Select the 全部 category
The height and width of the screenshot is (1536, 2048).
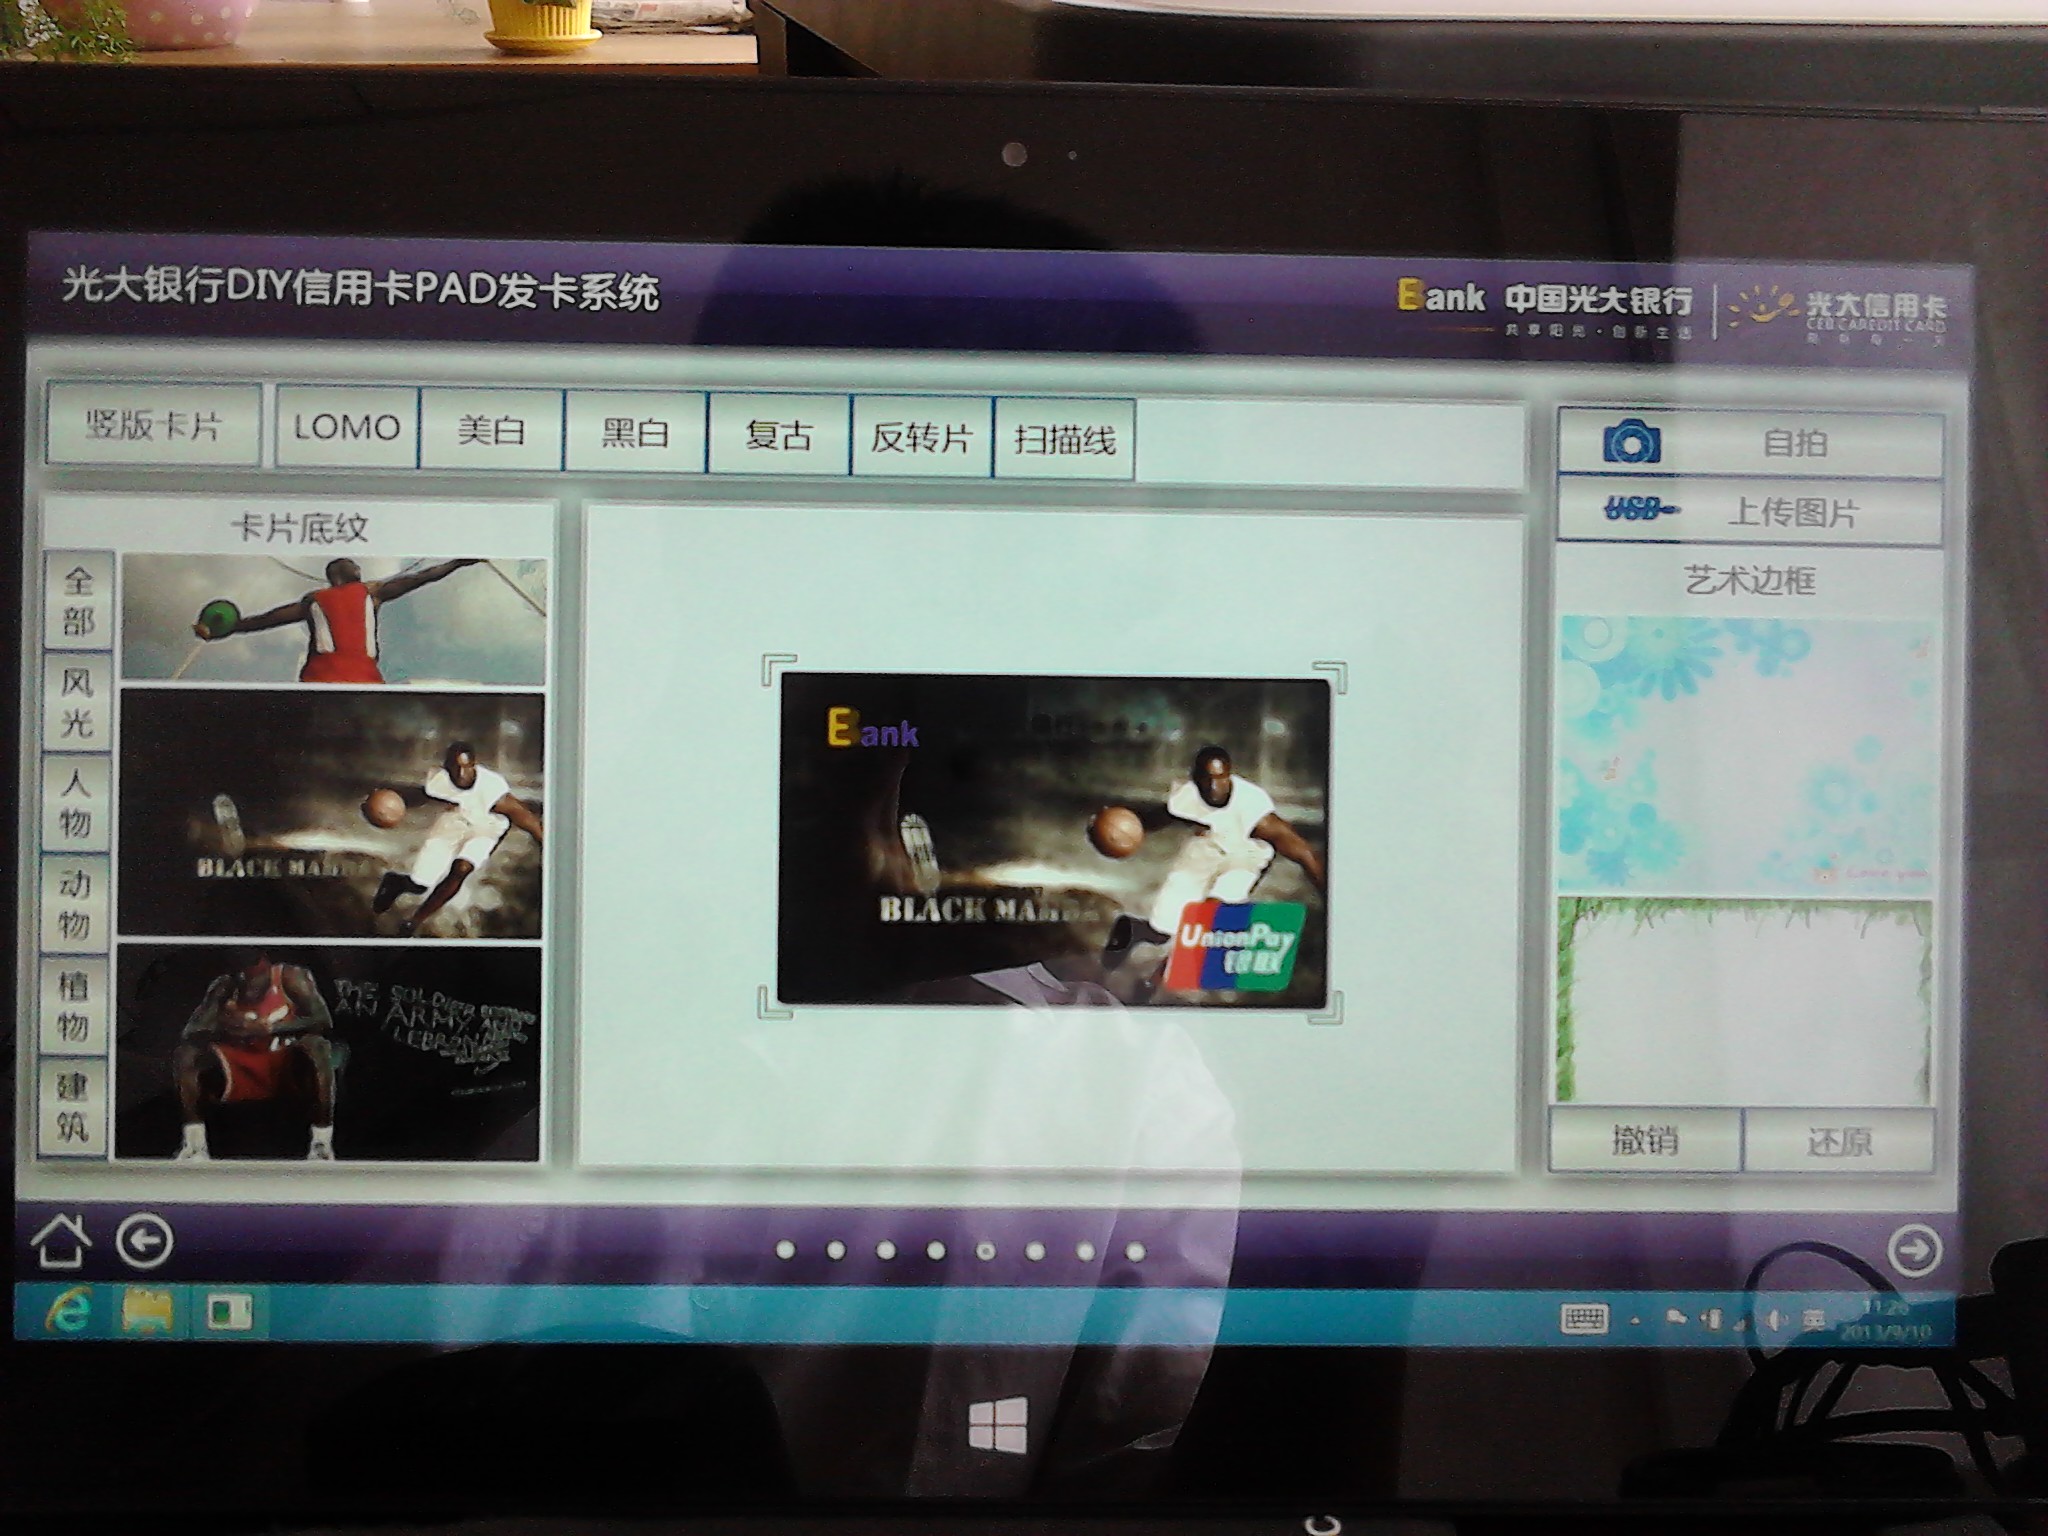[78, 601]
